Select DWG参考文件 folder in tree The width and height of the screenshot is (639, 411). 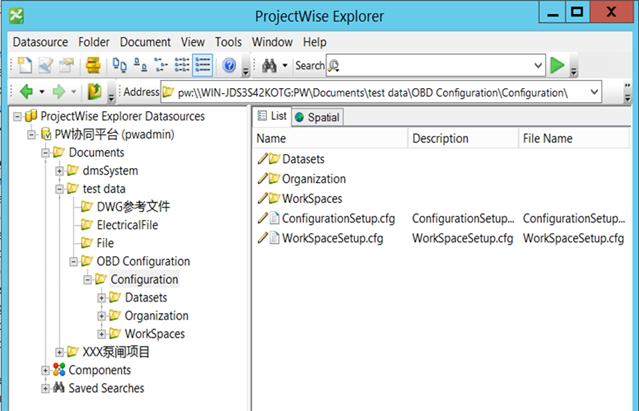[x=133, y=207]
